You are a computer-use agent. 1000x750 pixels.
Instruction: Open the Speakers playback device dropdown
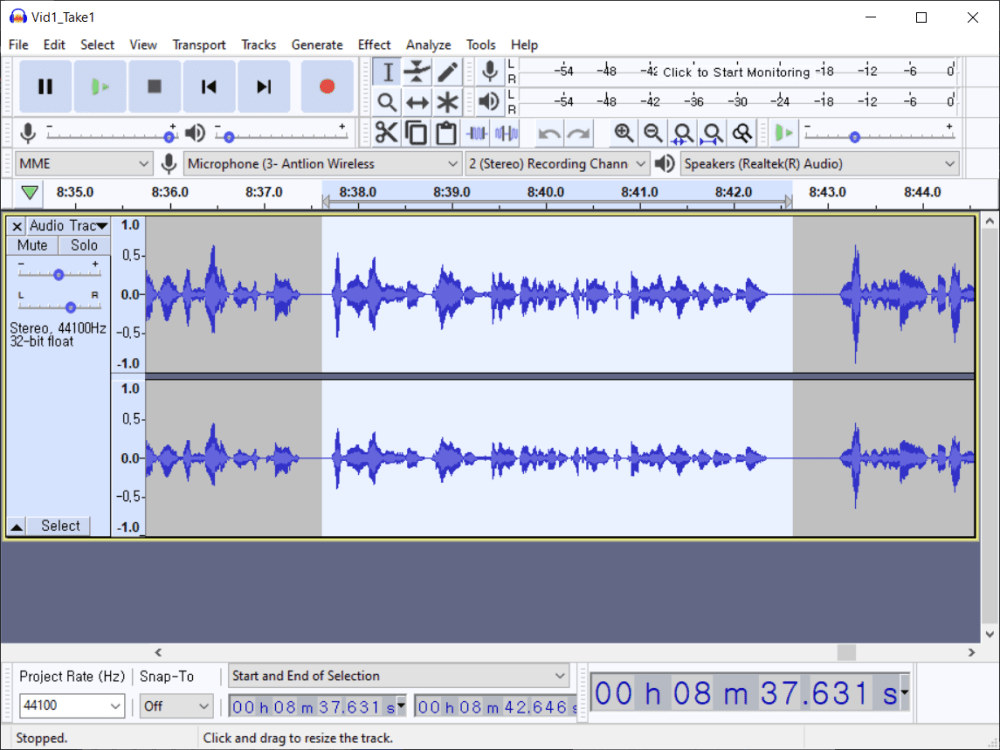coord(820,164)
